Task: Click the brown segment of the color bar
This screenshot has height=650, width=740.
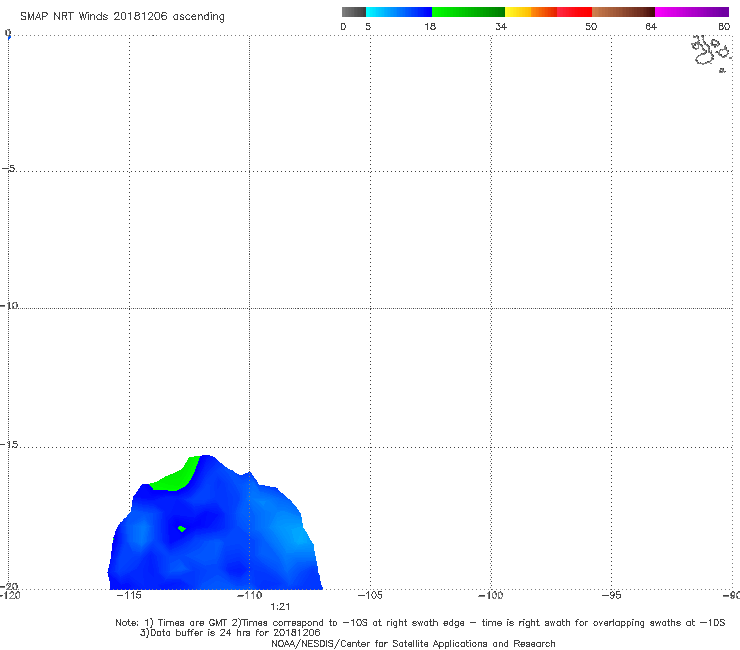Action: [x=623, y=12]
